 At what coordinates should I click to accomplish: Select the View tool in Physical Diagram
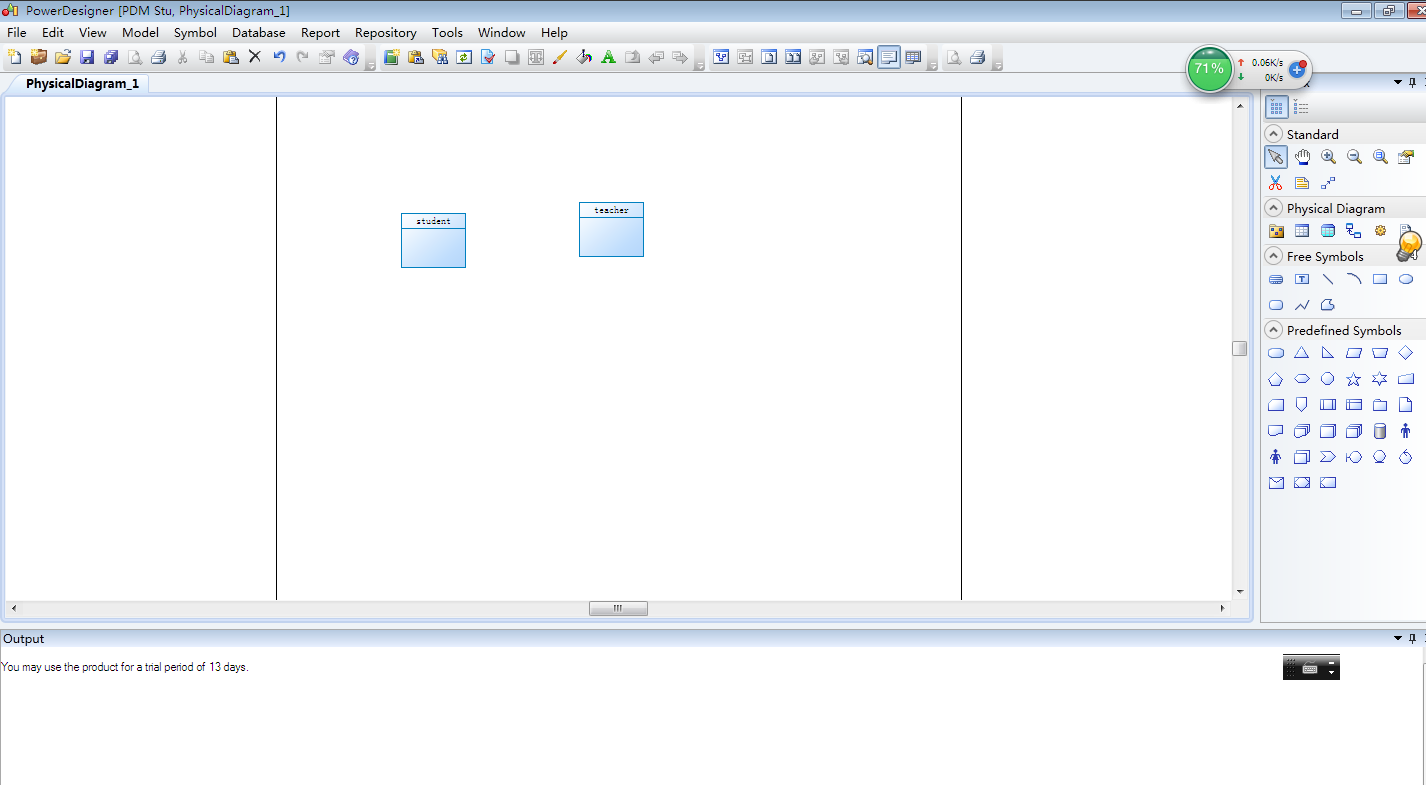pos(1328,231)
